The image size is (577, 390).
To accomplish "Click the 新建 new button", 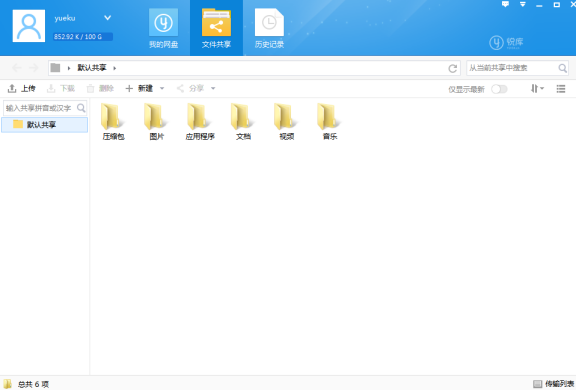I will tap(139, 88).
